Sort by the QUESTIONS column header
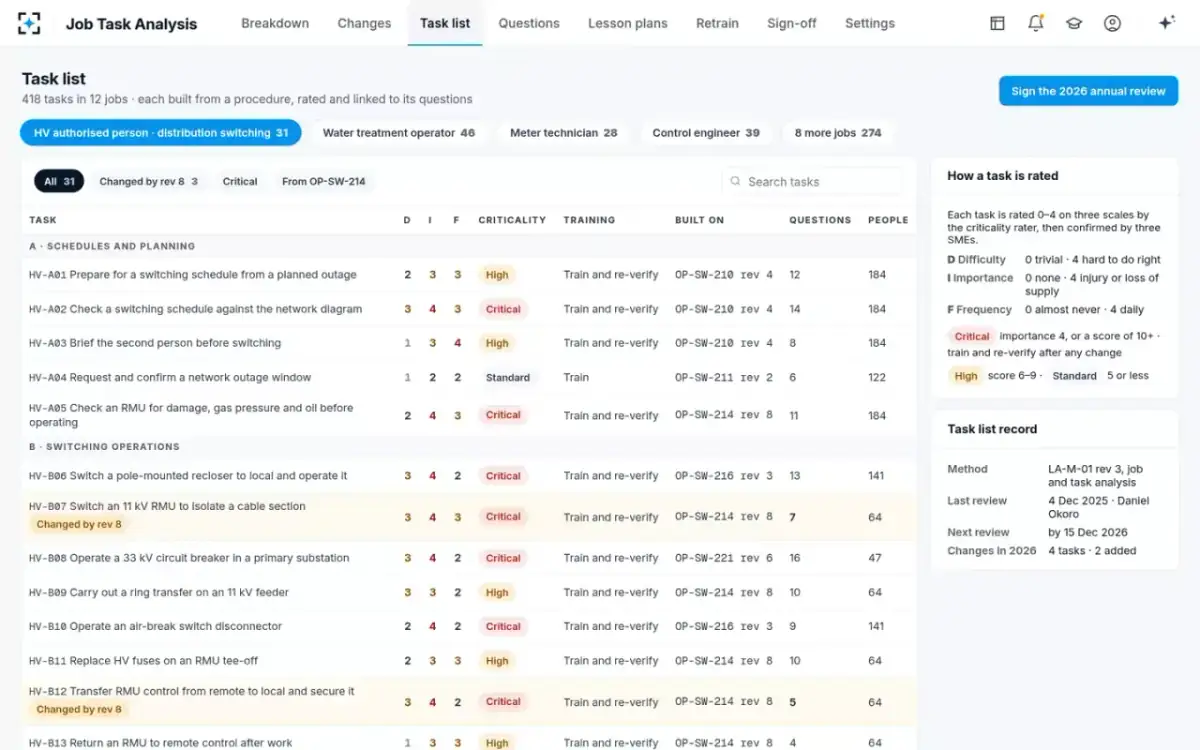Image resolution: width=1200 pixels, height=750 pixels. coord(820,220)
